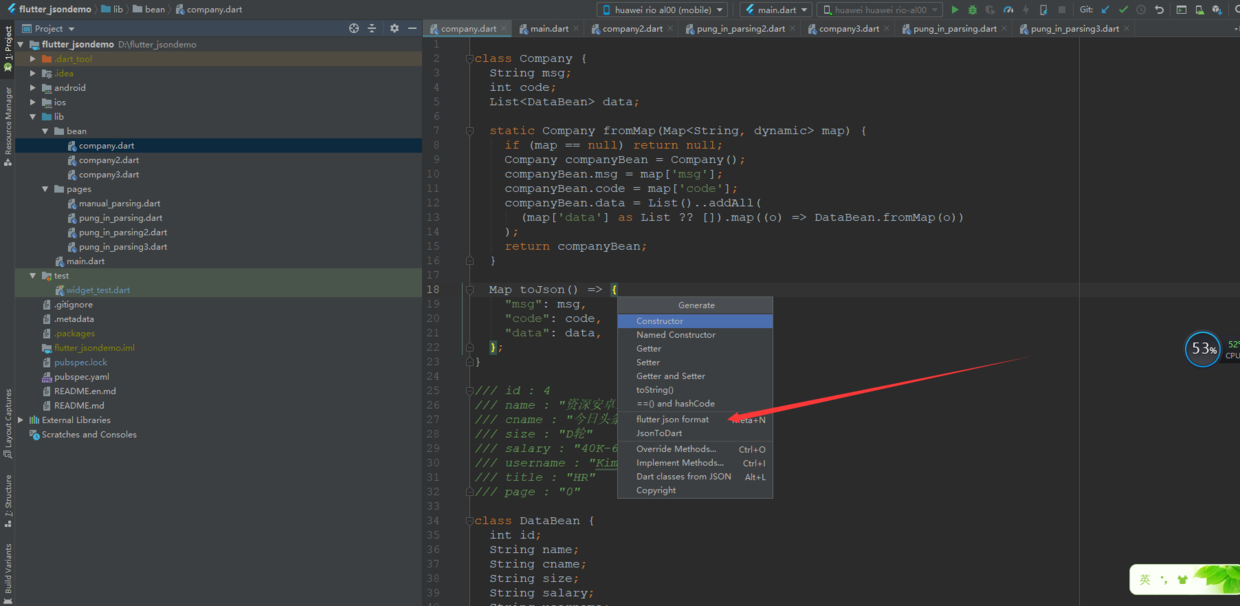Image resolution: width=1240 pixels, height=606 pixels.
Task: Choose Copyright in Generate menu
Action: 695,490
